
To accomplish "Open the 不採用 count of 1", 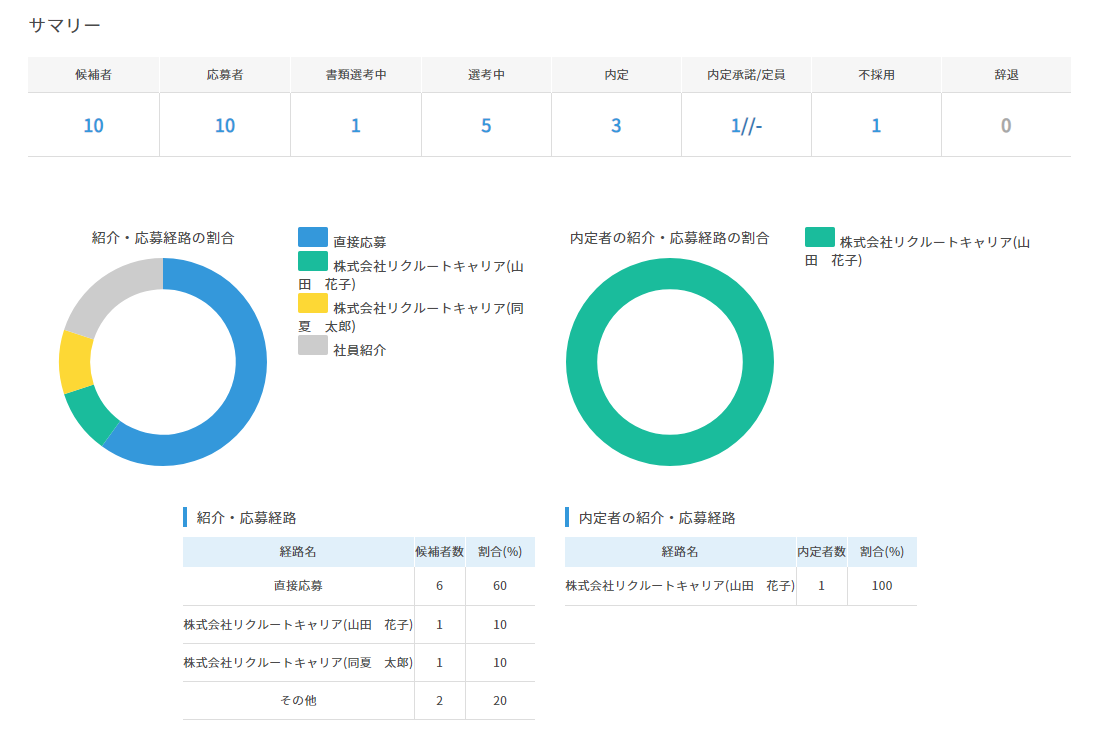I will pyautogui.click(x=876, y=125).
